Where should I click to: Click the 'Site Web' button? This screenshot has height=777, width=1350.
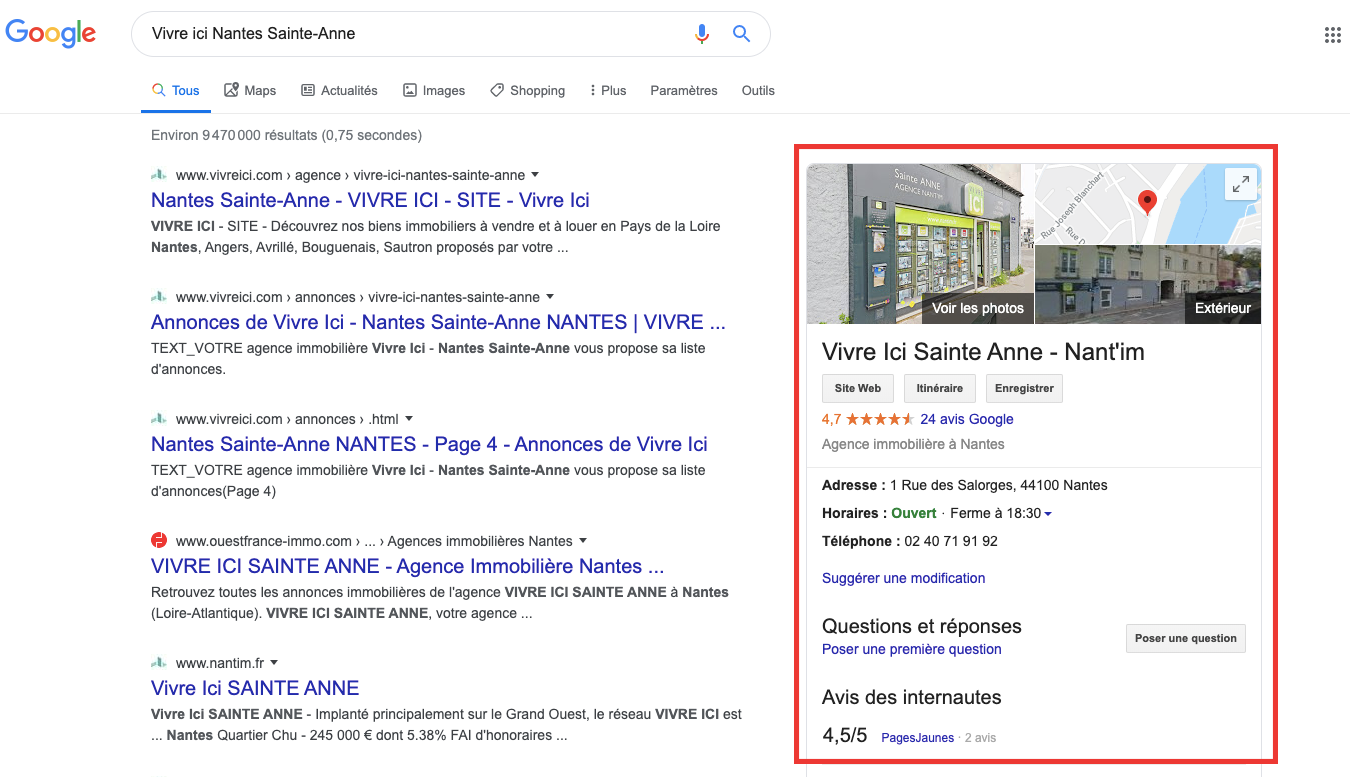coord(858,388)
